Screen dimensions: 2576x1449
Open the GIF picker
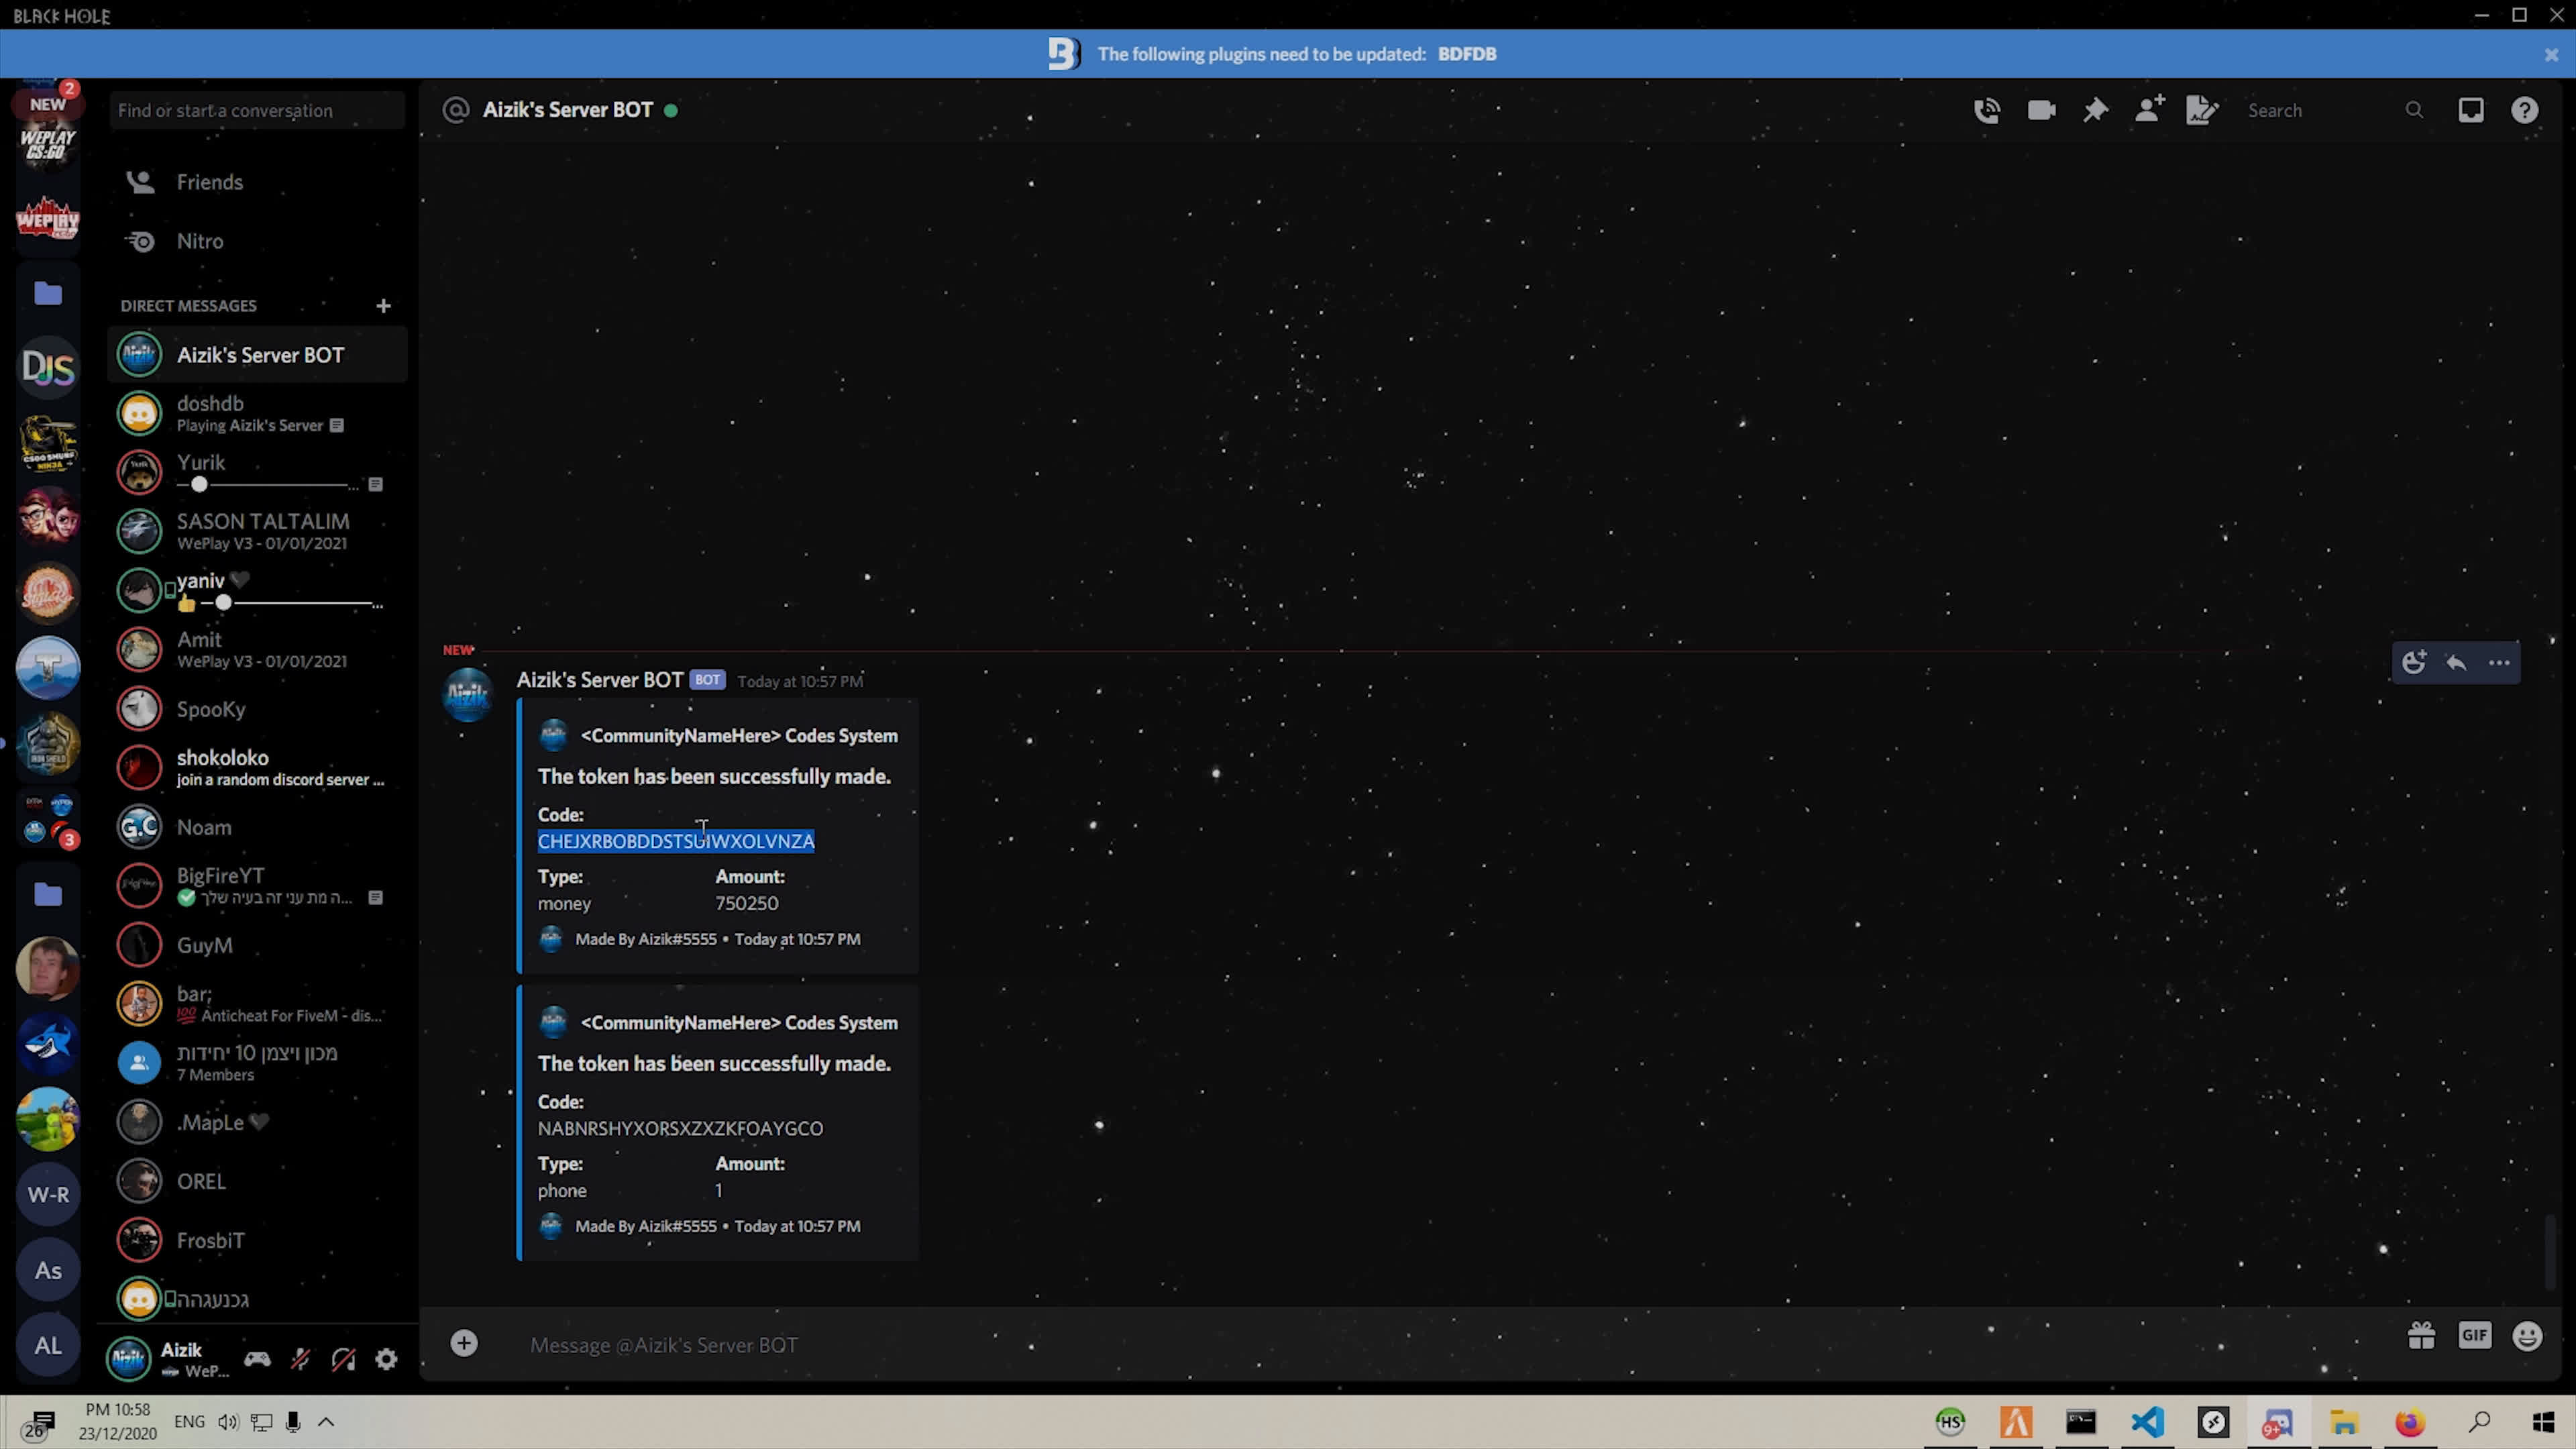pyautogui.click(x=2474, y=1336)
